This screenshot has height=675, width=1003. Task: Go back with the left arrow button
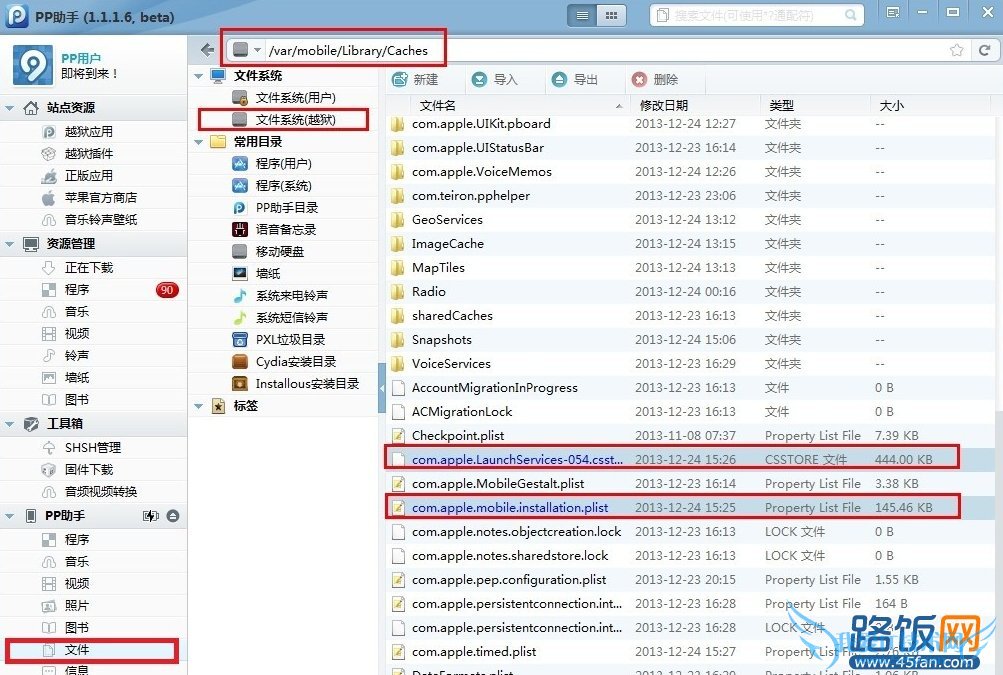click(207, 50)
